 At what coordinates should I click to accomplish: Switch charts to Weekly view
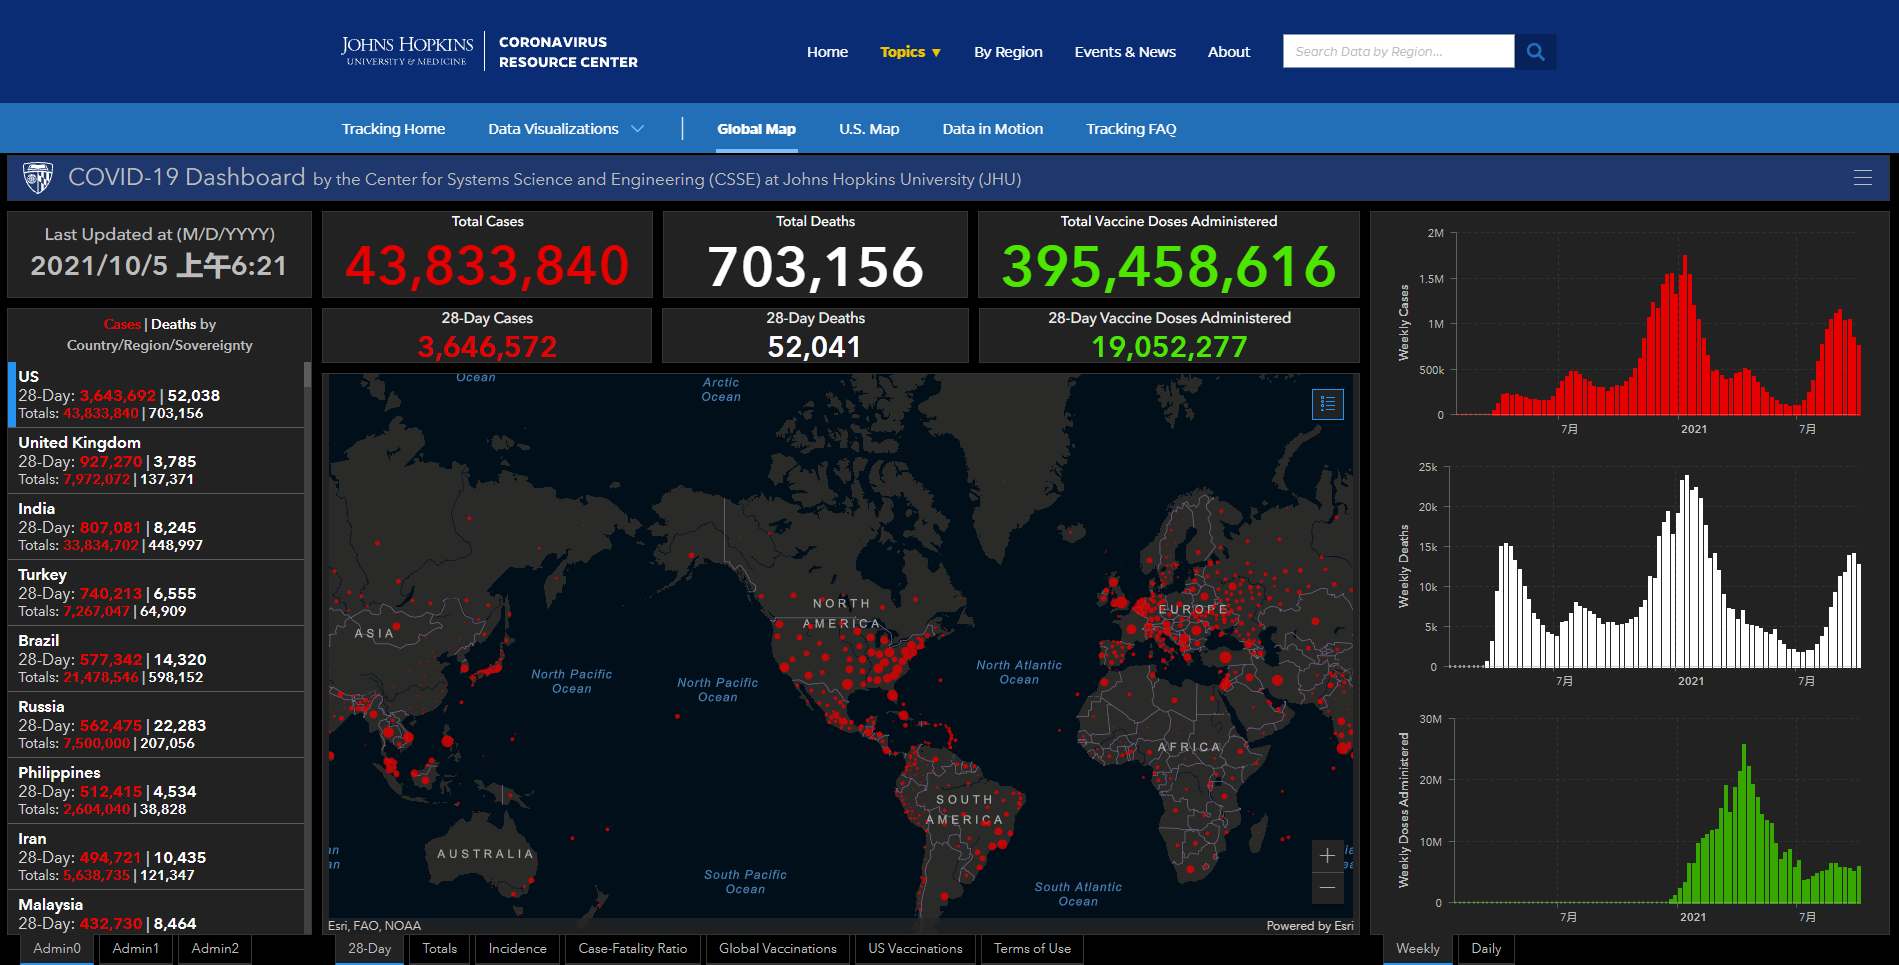(x=1417, y=949)
